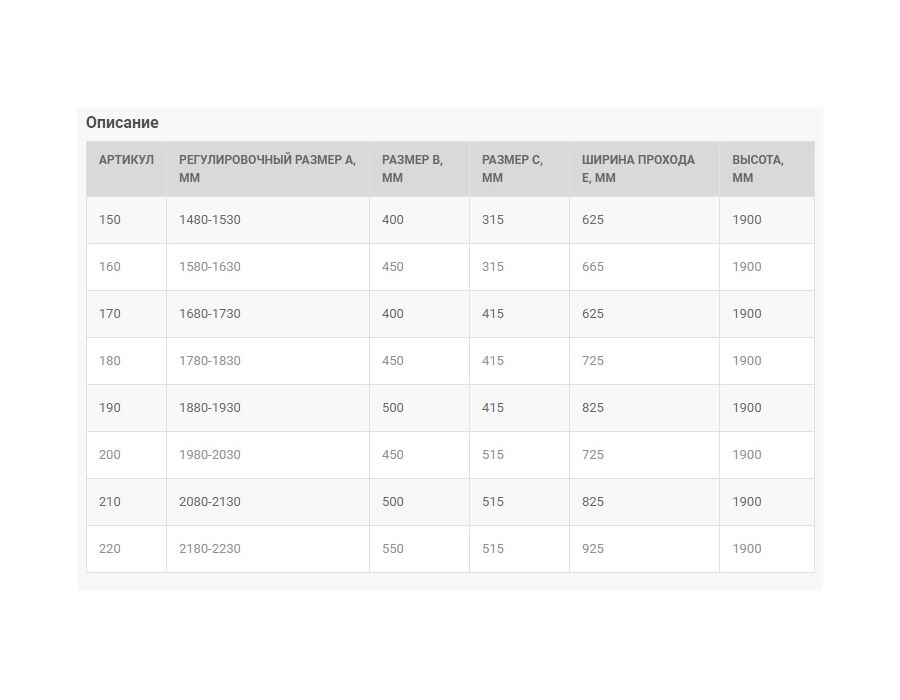Click the 2180-2230 range cell
Viewport: 900px width, 700px height.
(267, 549)
